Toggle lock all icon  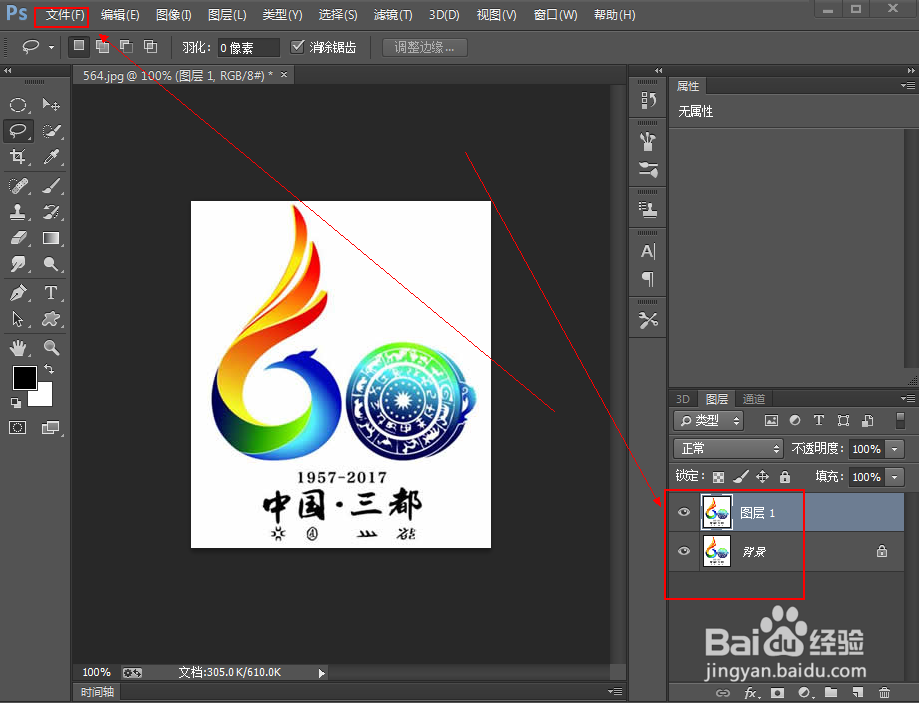(785, 477)
